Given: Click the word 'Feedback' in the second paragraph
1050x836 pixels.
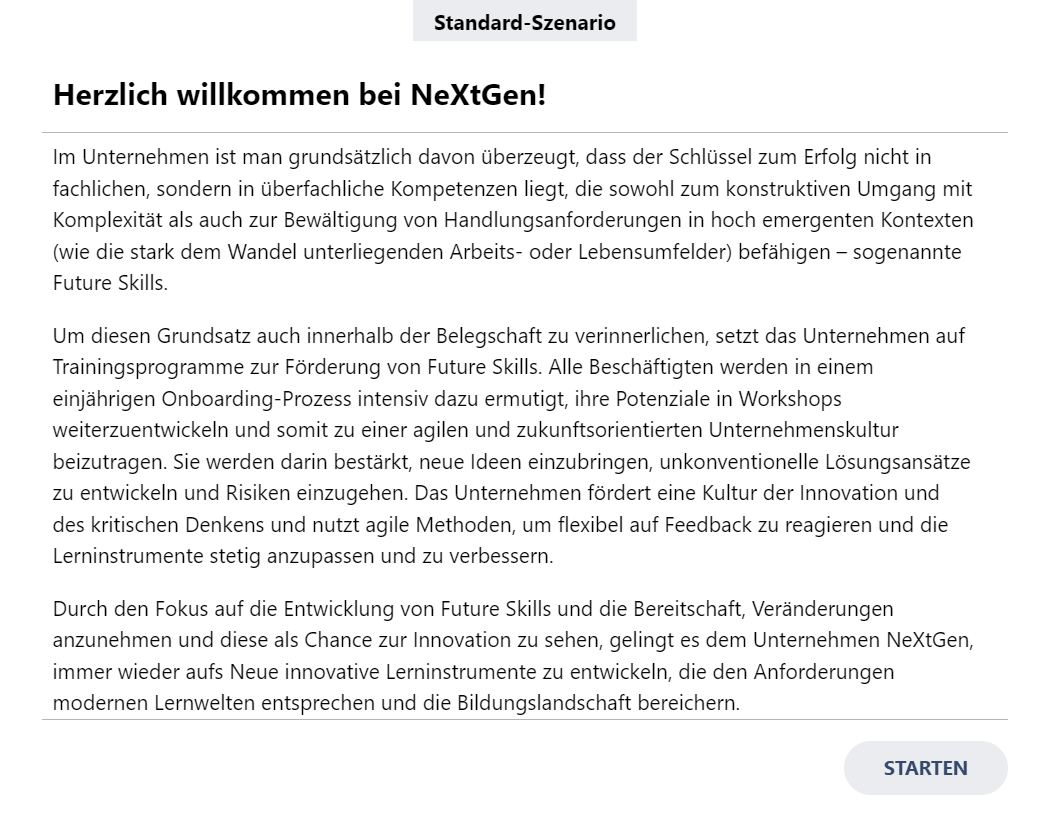Looking at the screenshot, I should coord(708,525).
